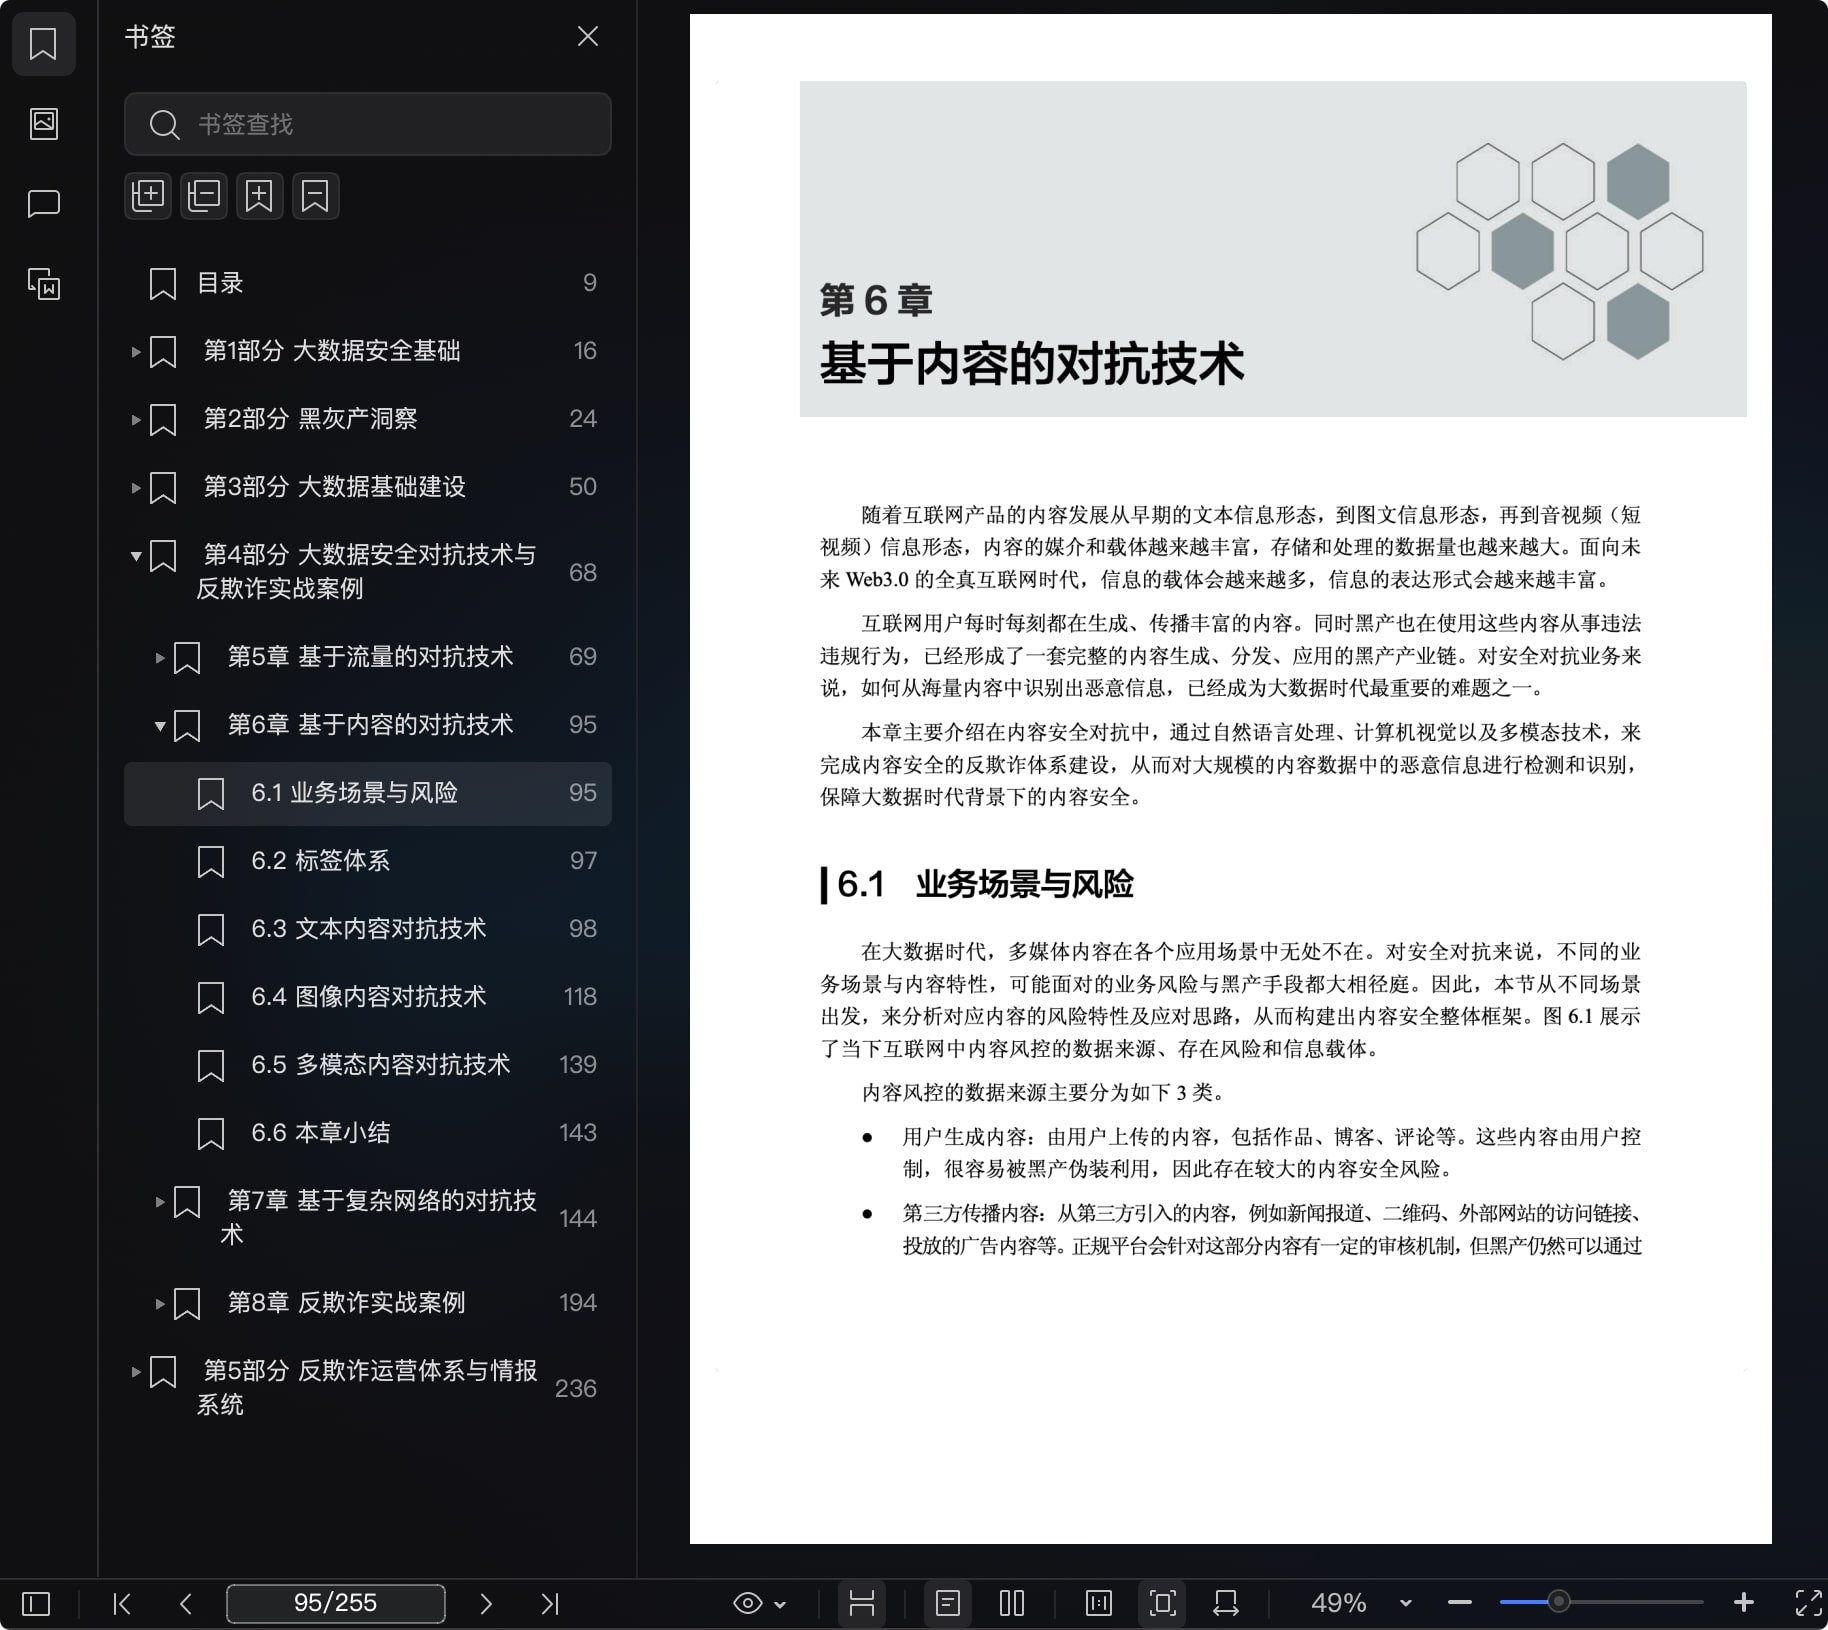Zoom out with the minus button
Viewport: 1828px width, 1630px height.
point(1460,1602)
